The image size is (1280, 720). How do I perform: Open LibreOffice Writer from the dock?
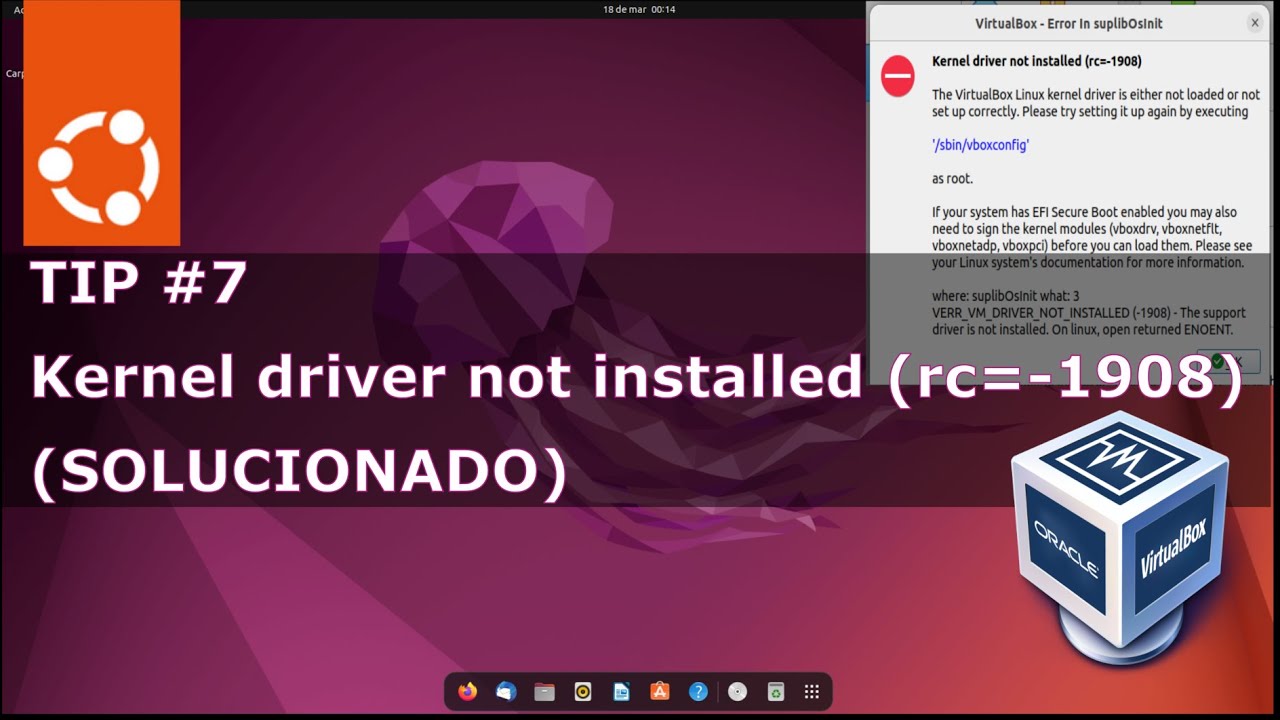click(621, 691)
